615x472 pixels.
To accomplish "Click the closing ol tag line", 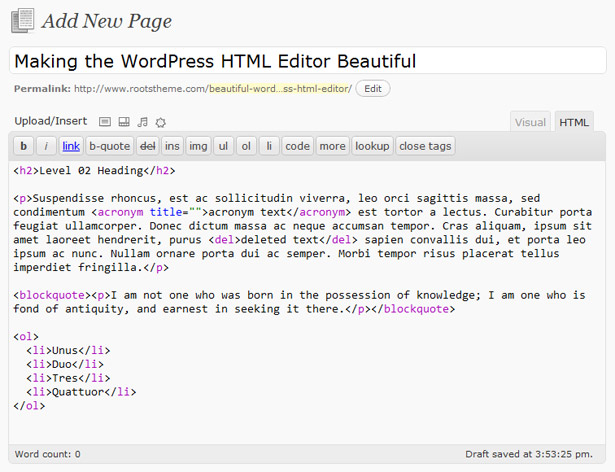I will pyautogui.click(x=29, y=406).
